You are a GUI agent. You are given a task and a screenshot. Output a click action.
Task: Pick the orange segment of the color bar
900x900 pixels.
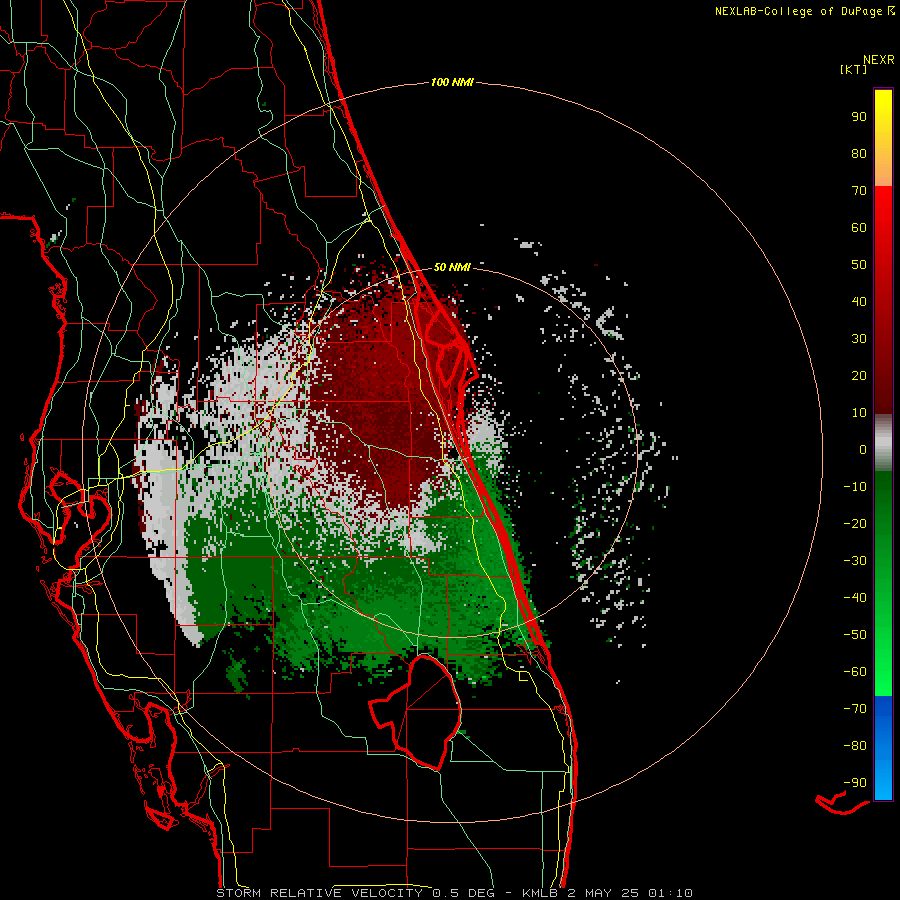coord(883,169)
